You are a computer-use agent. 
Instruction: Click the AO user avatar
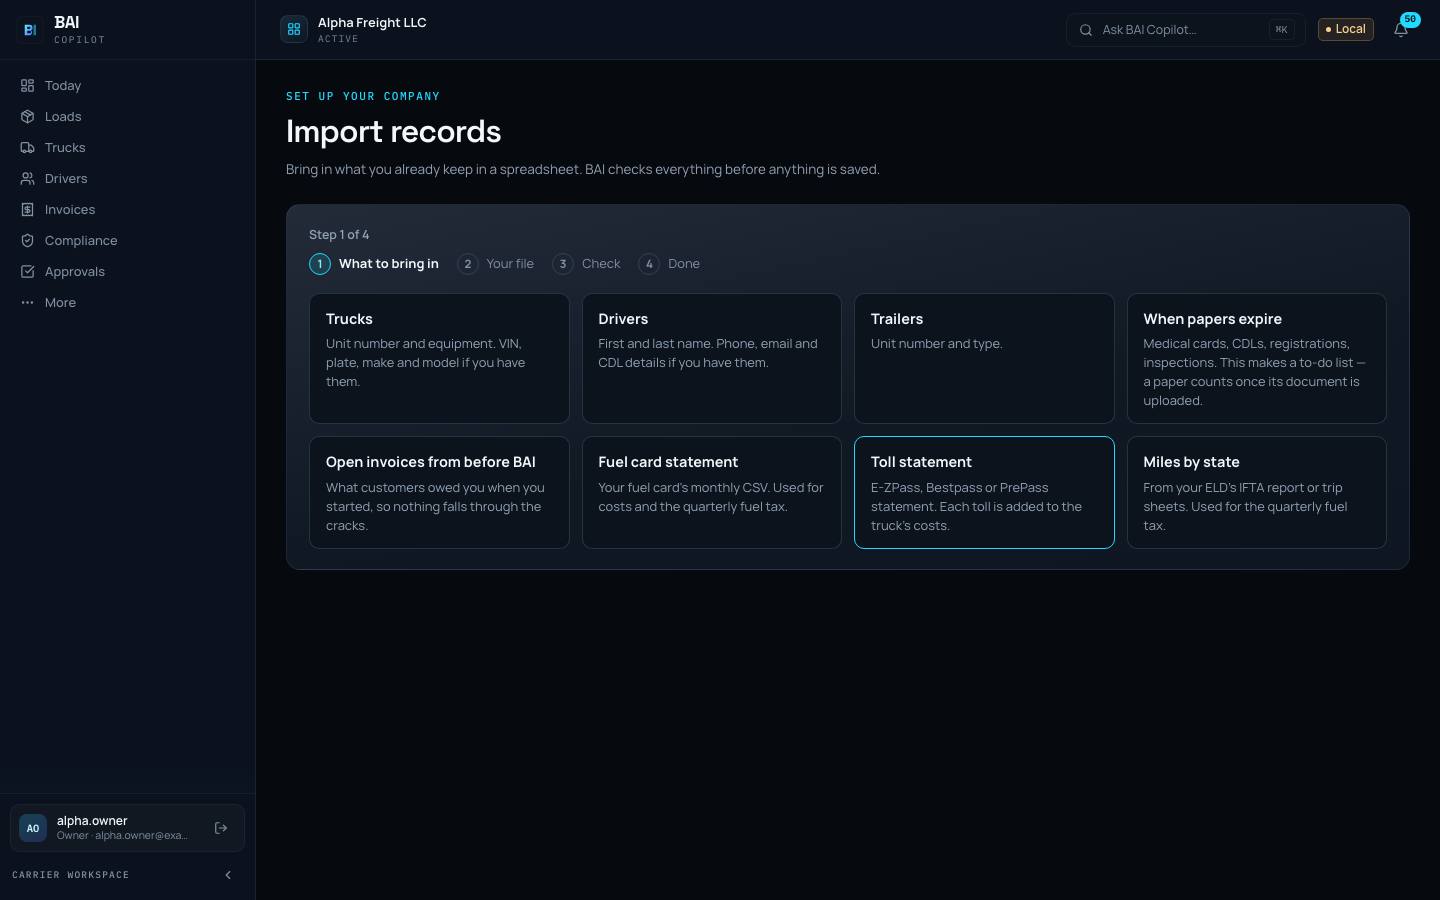pyautogui.click(x=33, y=828)
